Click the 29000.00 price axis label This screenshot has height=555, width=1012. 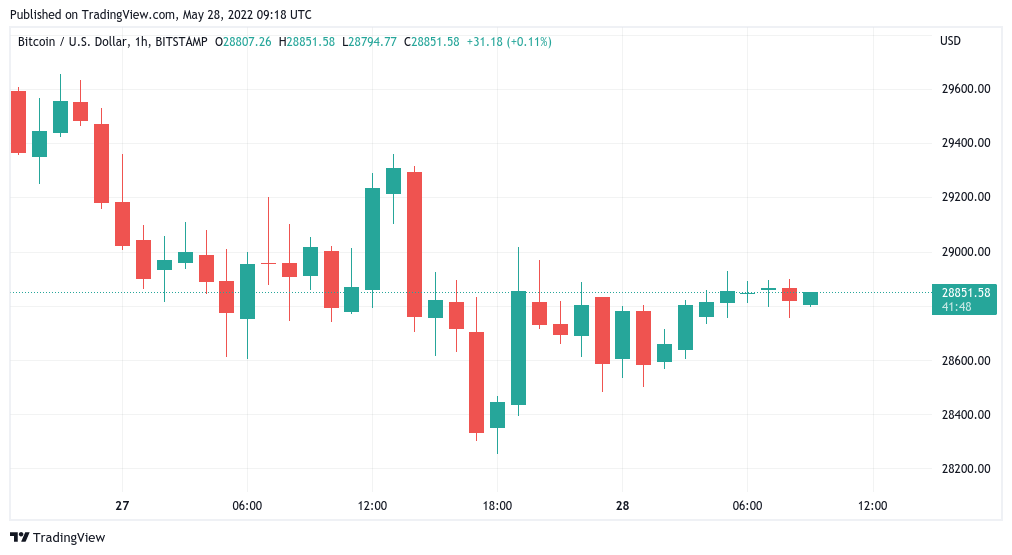coord(966,252)
